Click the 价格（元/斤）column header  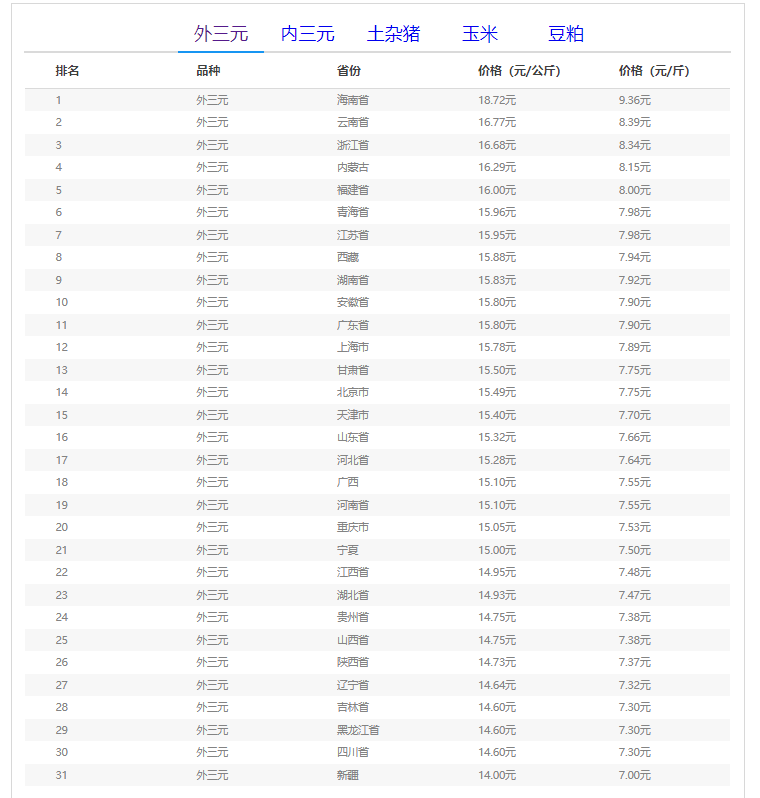(x=654, y=71)
